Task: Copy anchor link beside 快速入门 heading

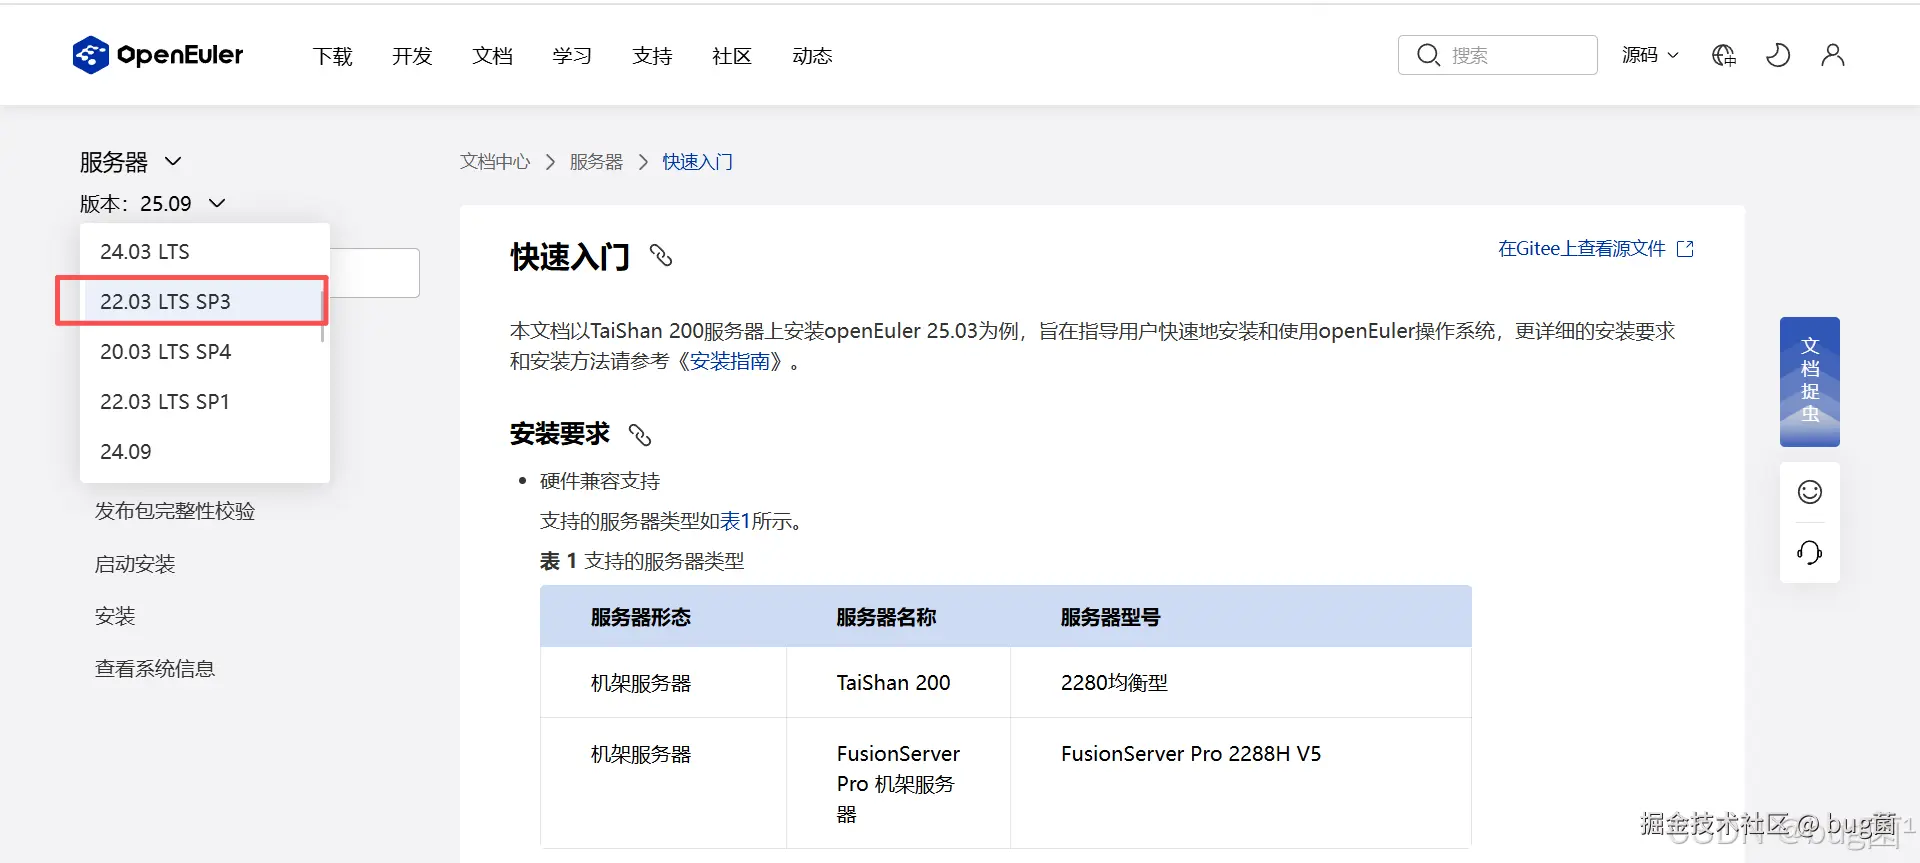Action: (x=661, y=256)
